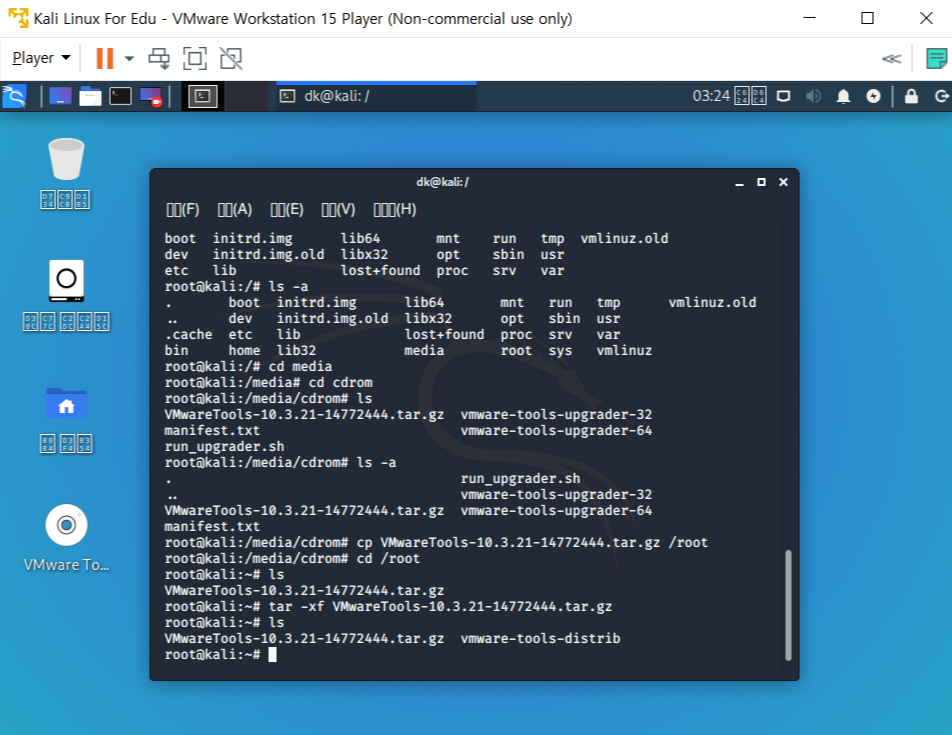Select the dk@kali taskbar window button

[376, 96]
